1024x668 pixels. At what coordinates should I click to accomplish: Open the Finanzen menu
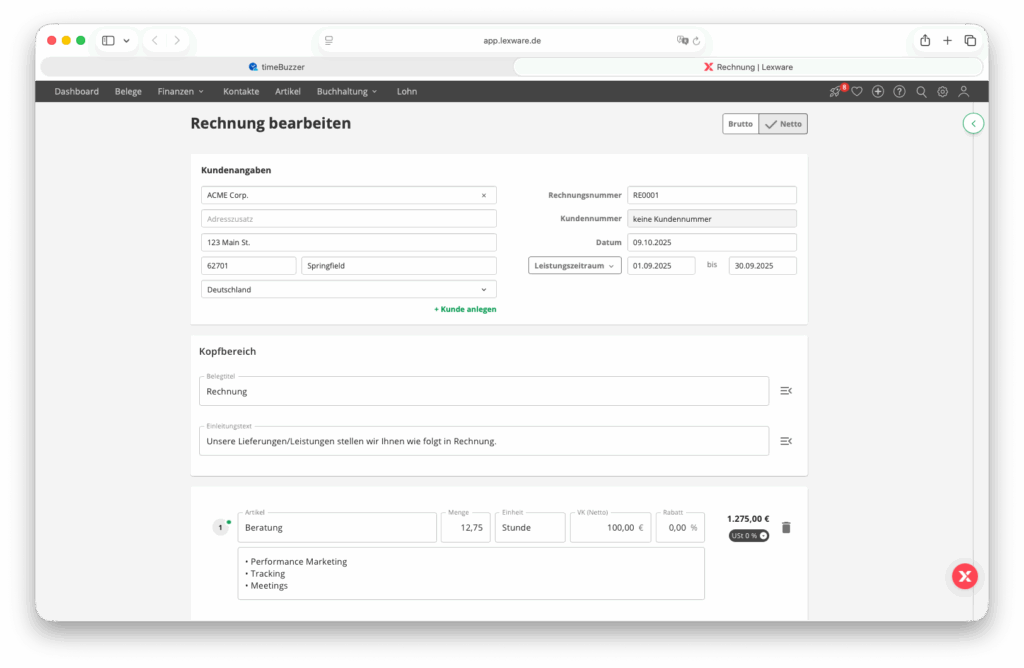(180, 91)
